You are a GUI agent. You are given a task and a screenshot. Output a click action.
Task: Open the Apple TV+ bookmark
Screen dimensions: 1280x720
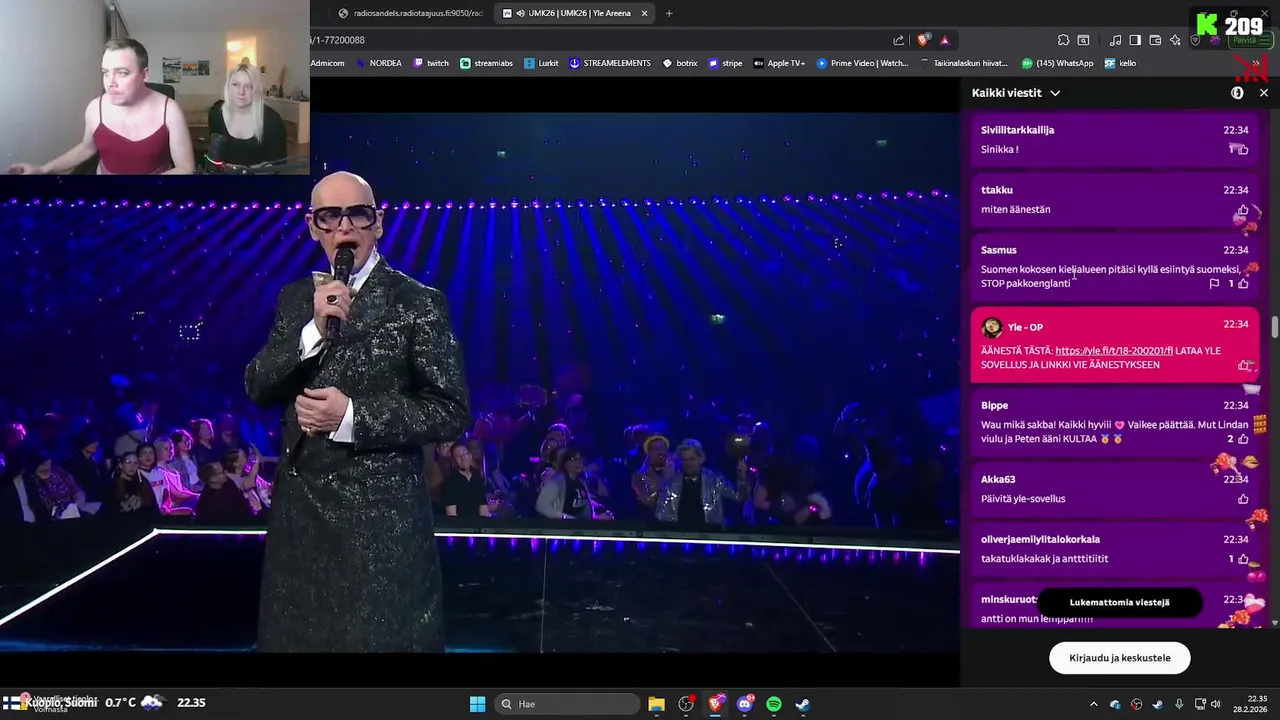point(779,63)
